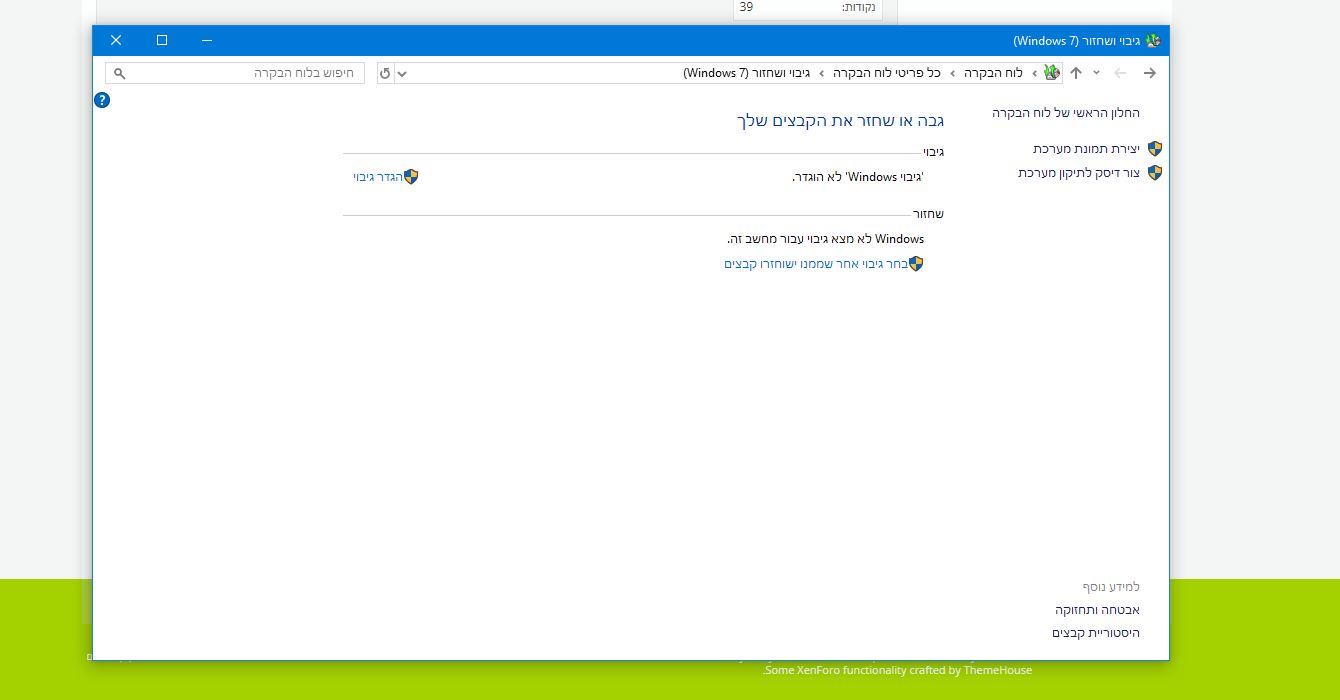
Task: Open 'אבטחה ותחזוקה' link
Action: [1097, 610]
